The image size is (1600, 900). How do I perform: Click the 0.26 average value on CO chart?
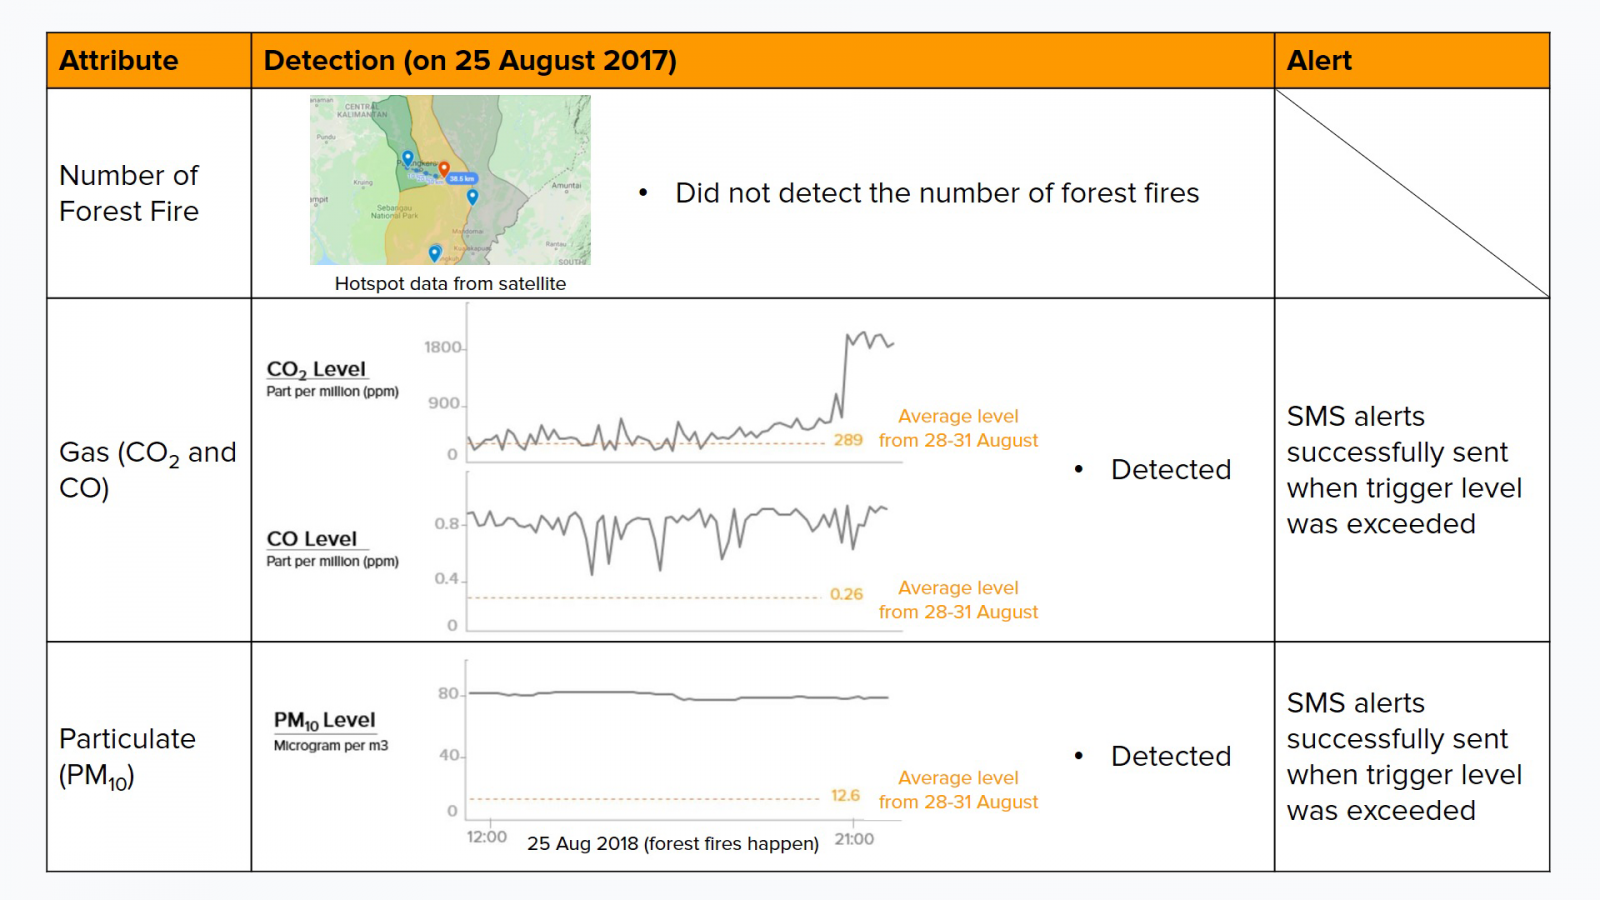click(x=846, y=594)
